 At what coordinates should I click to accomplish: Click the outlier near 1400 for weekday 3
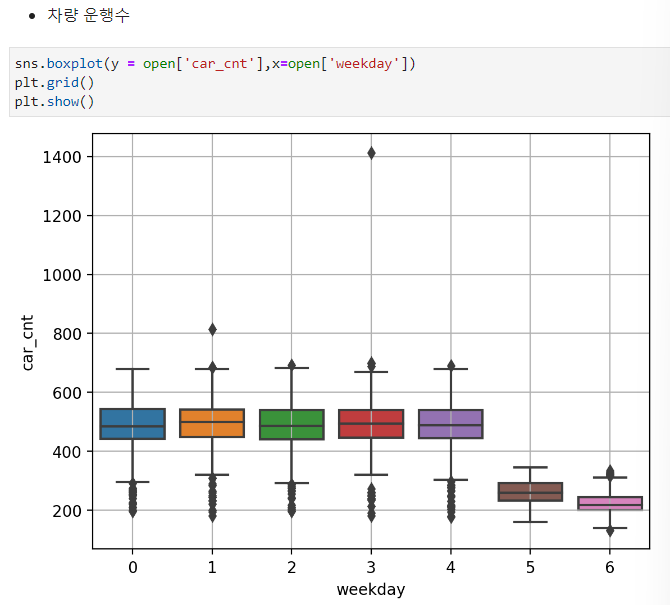tap(371, 153)
